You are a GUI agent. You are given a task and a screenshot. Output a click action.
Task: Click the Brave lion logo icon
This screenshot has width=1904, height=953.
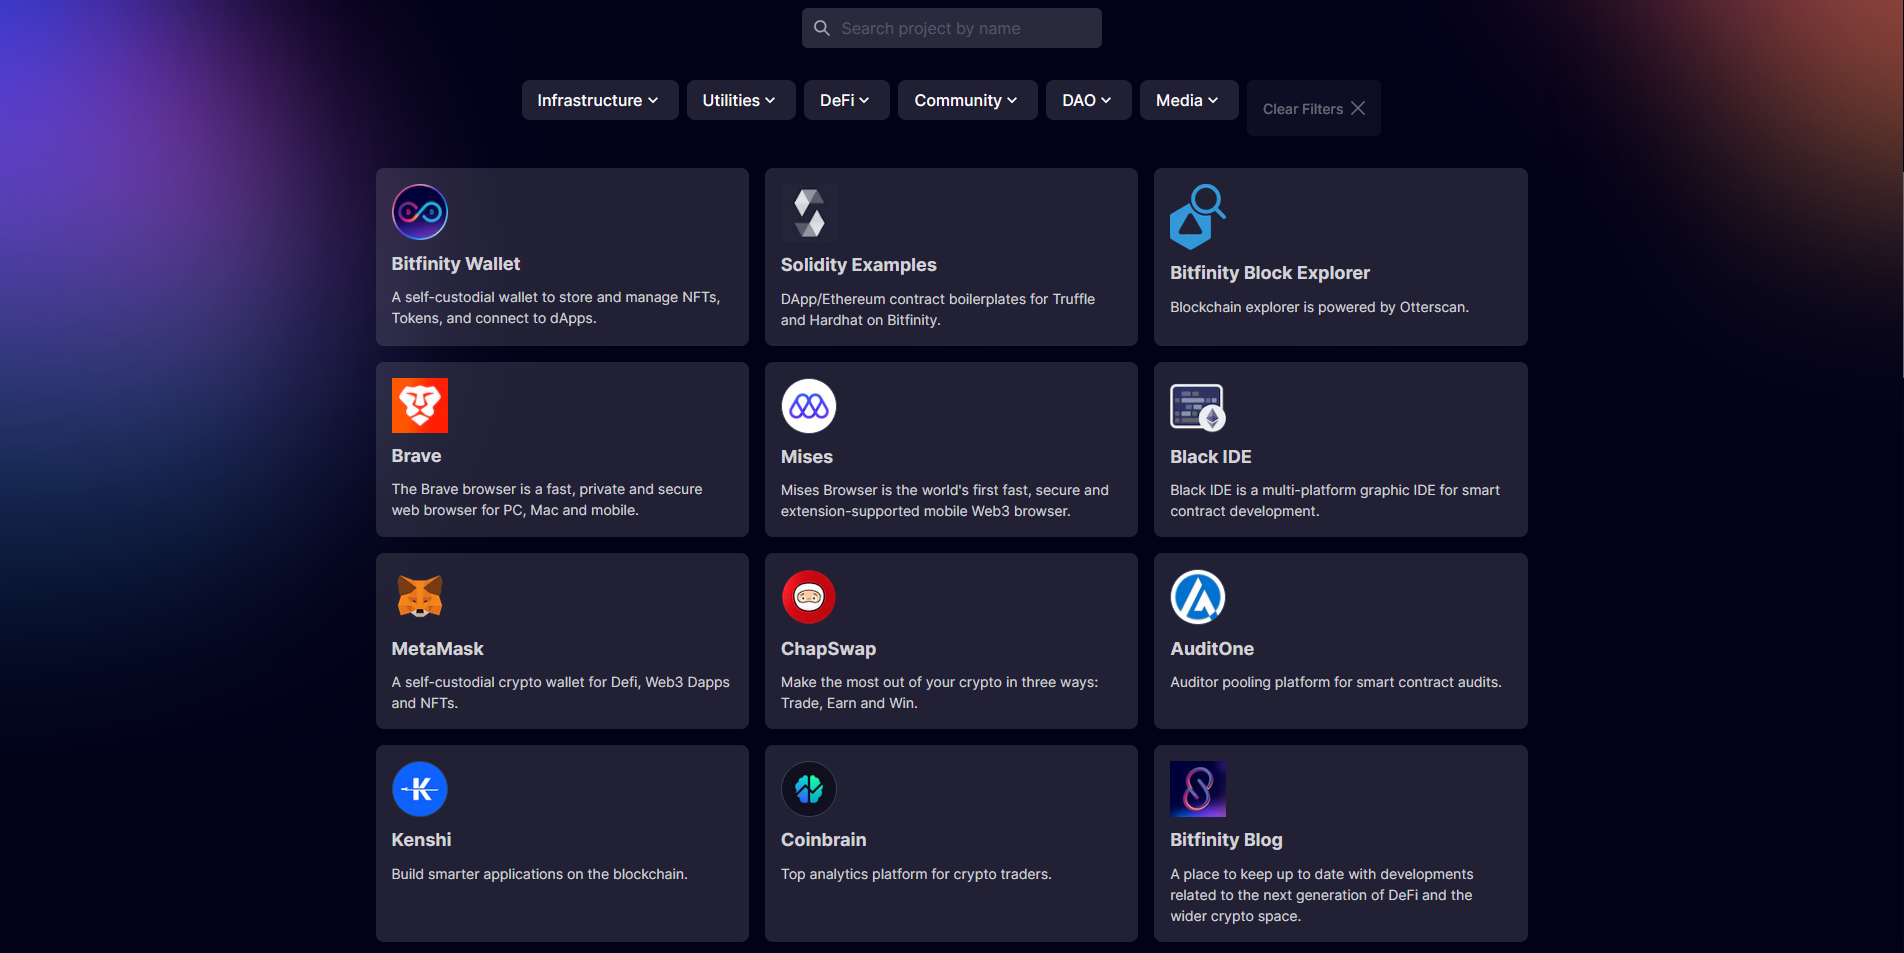[x=419, y=405]
